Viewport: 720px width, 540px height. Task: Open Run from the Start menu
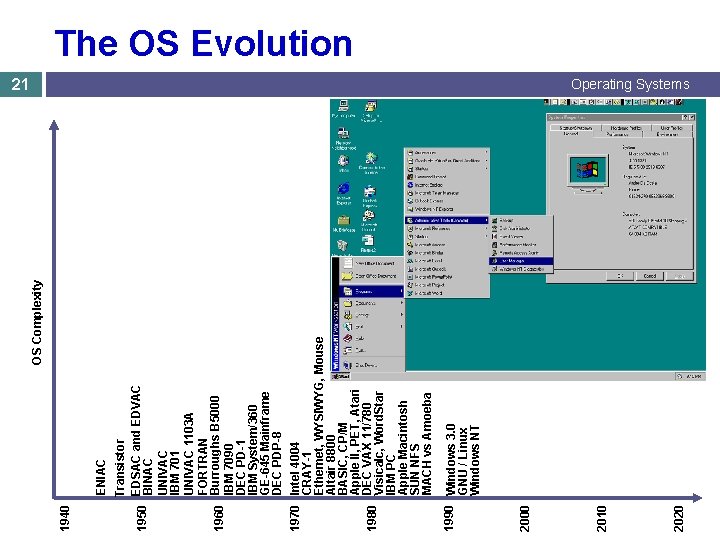tap(372, 350)
